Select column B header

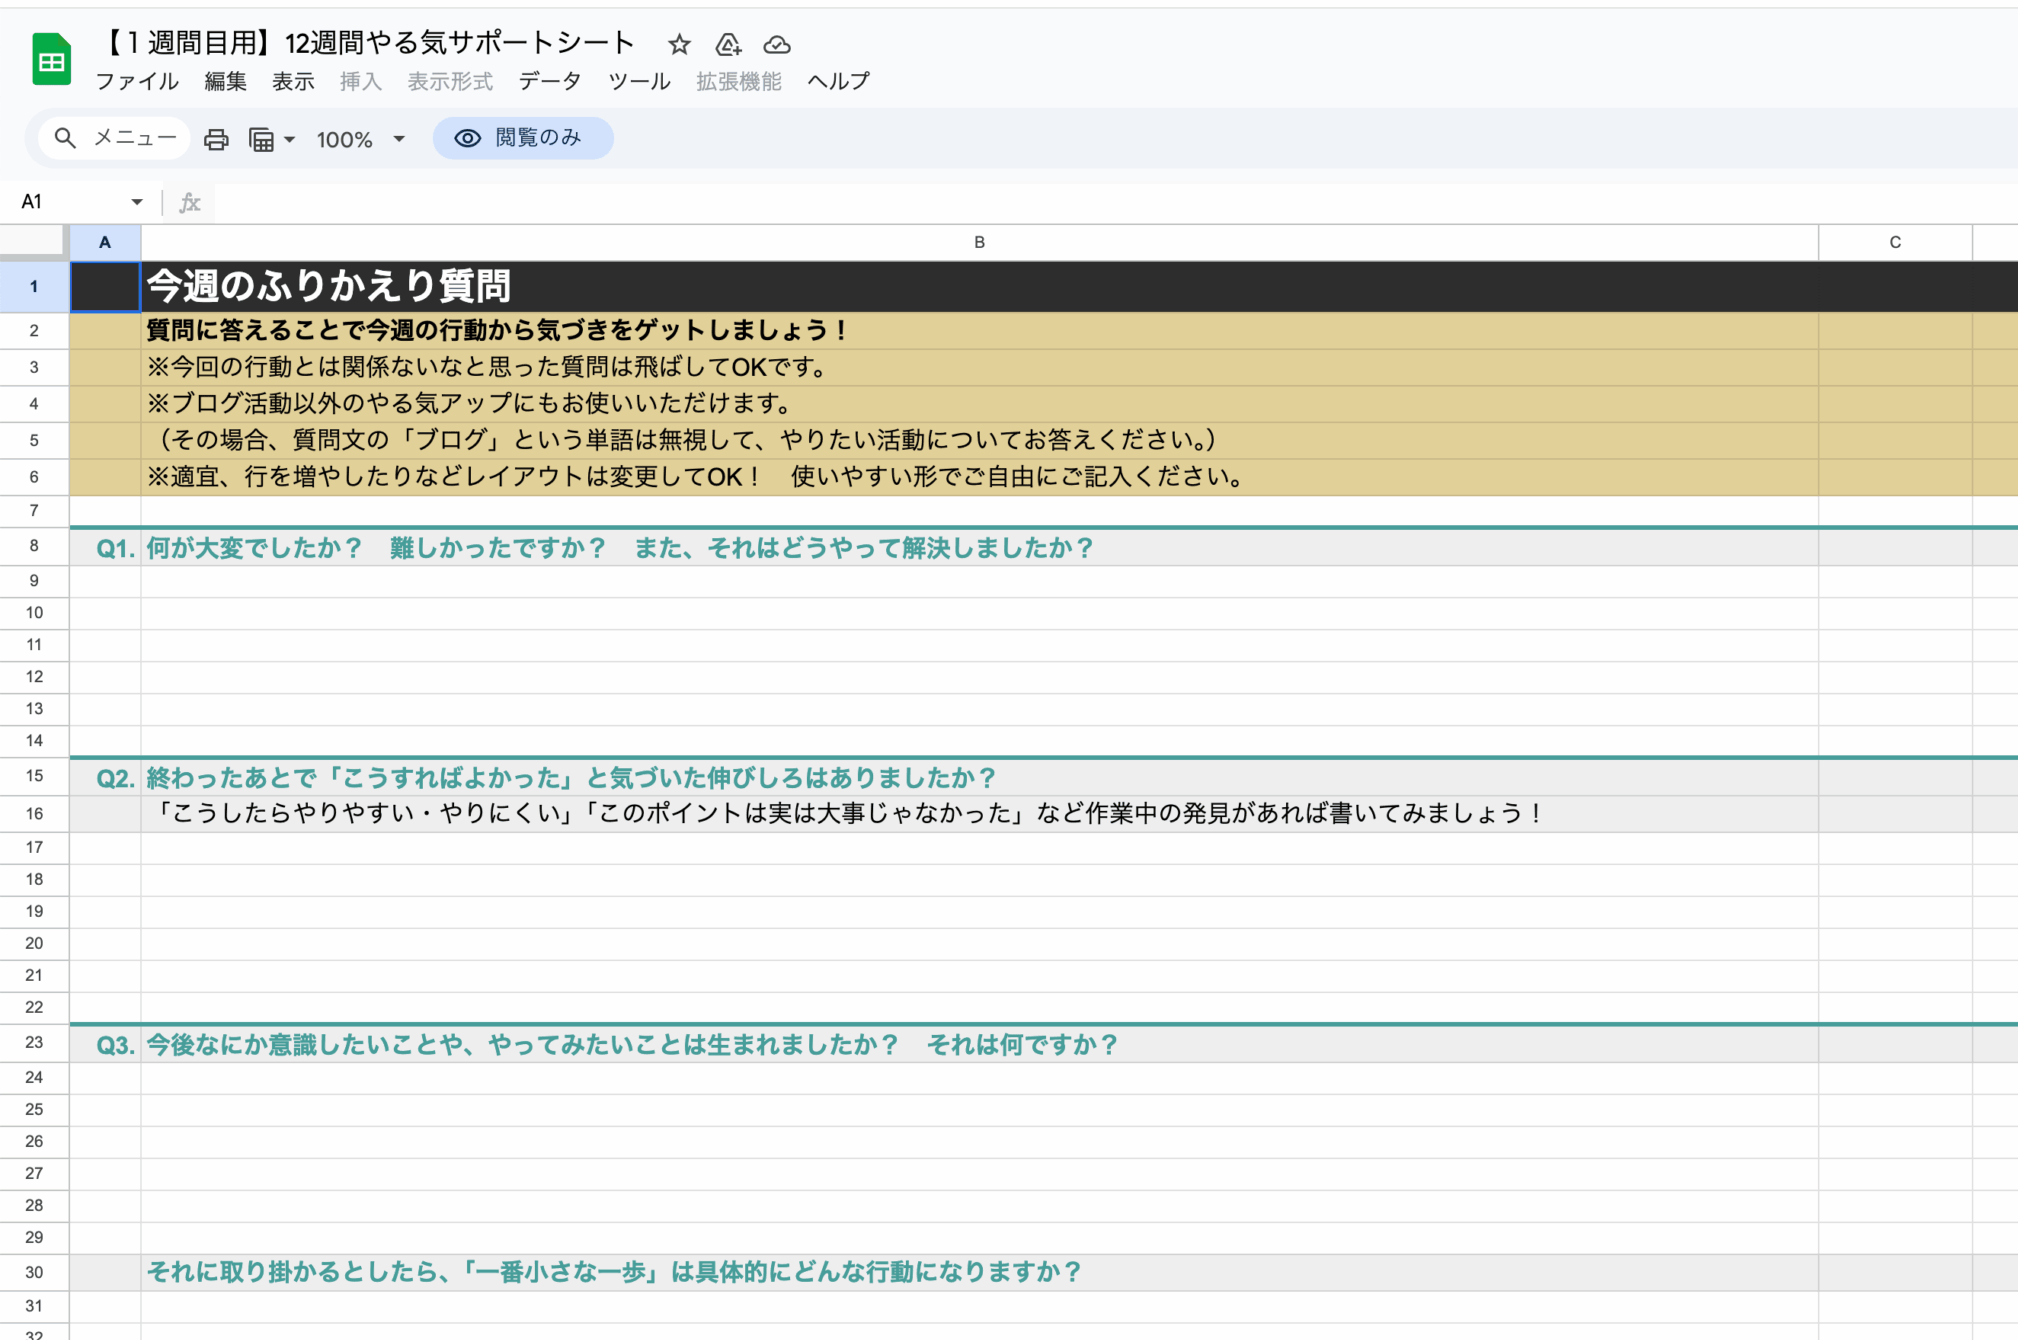(979, 243)
